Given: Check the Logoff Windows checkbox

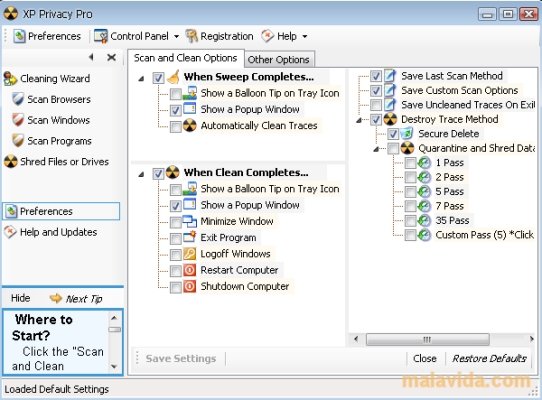Looking at the screenshot, I should [176, 254].
